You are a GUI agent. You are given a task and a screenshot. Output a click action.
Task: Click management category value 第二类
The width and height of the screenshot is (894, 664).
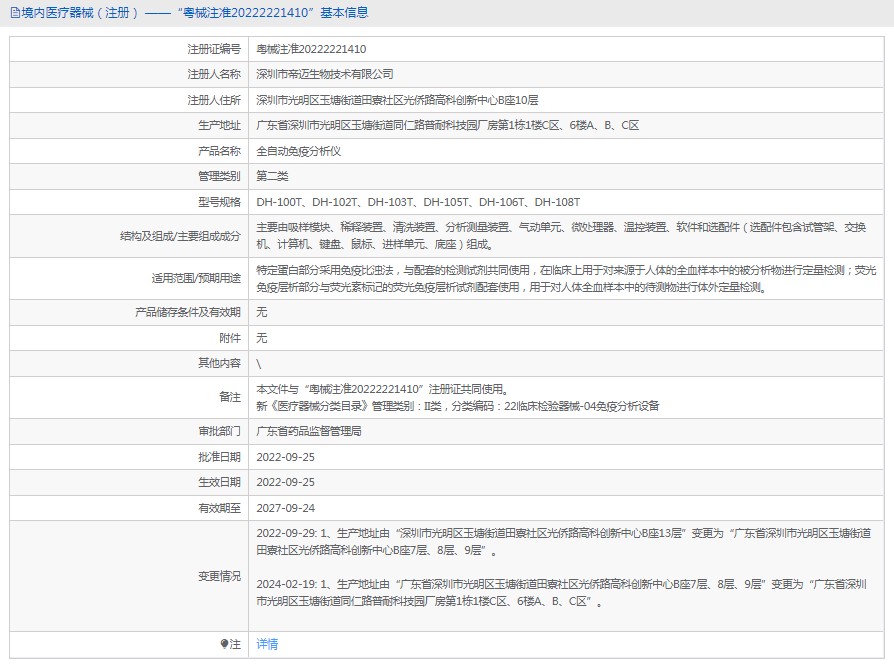(272, 176)
